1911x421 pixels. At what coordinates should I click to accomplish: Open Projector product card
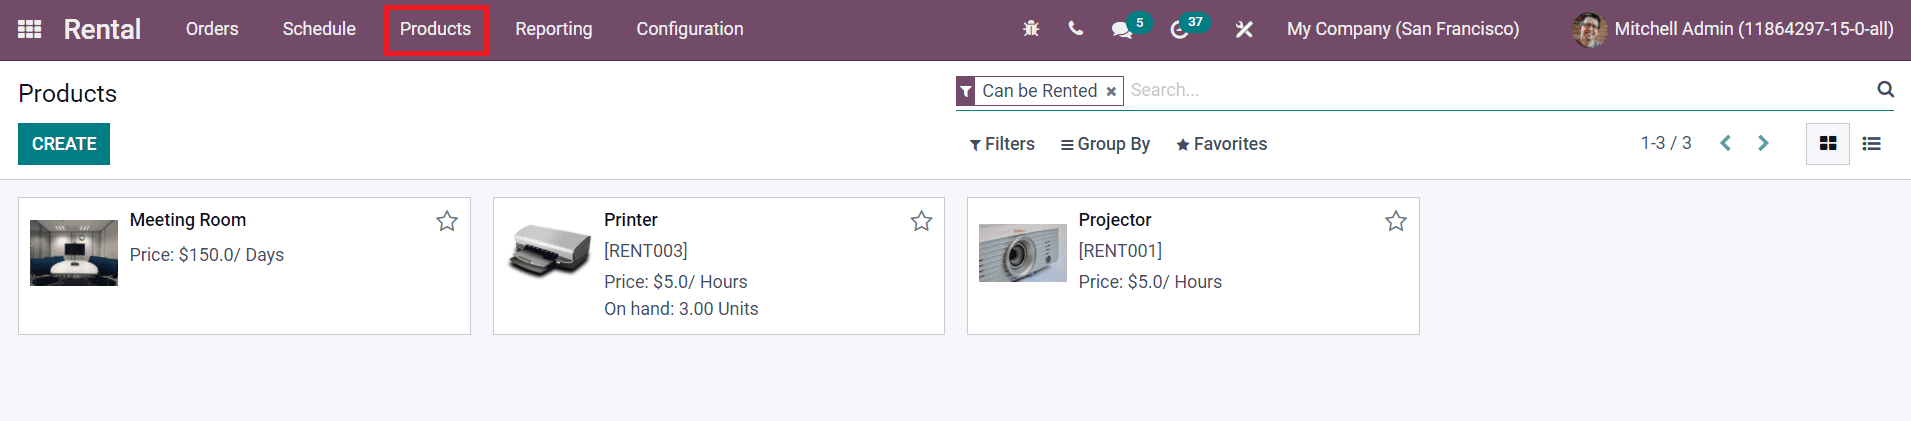(x=1193, y=266)
